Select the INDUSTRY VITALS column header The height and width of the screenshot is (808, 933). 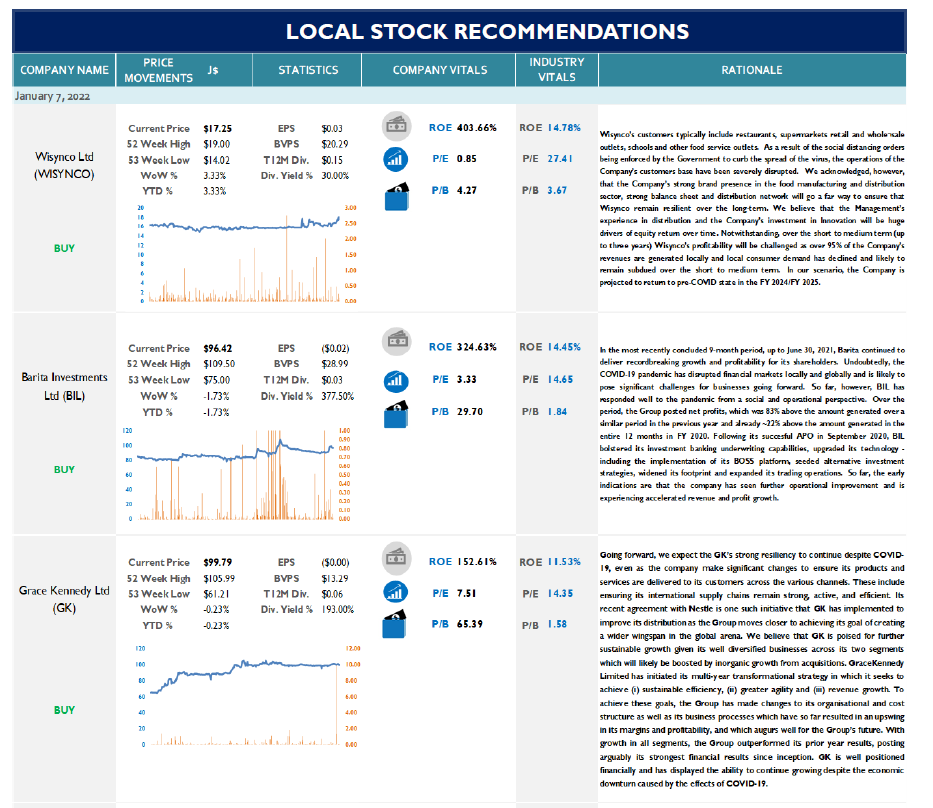[x=556, y=70]
